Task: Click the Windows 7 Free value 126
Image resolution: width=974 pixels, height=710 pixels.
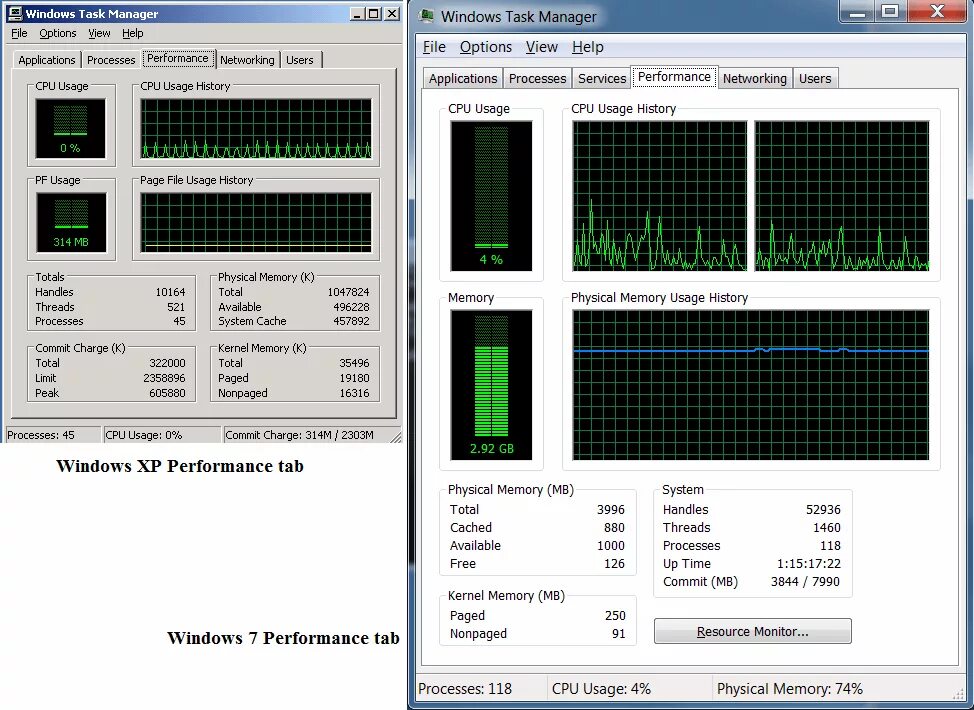Action: [614, 564]
